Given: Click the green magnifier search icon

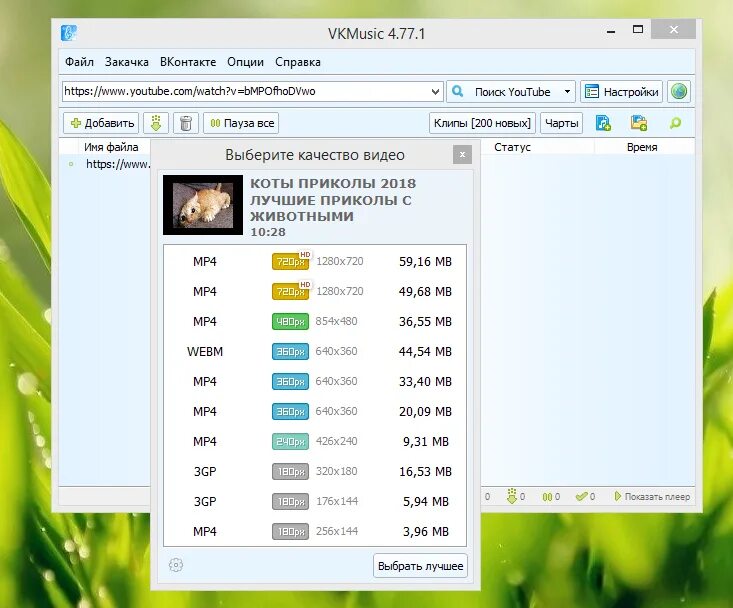Looking at the screenshot, I should 675,123.
